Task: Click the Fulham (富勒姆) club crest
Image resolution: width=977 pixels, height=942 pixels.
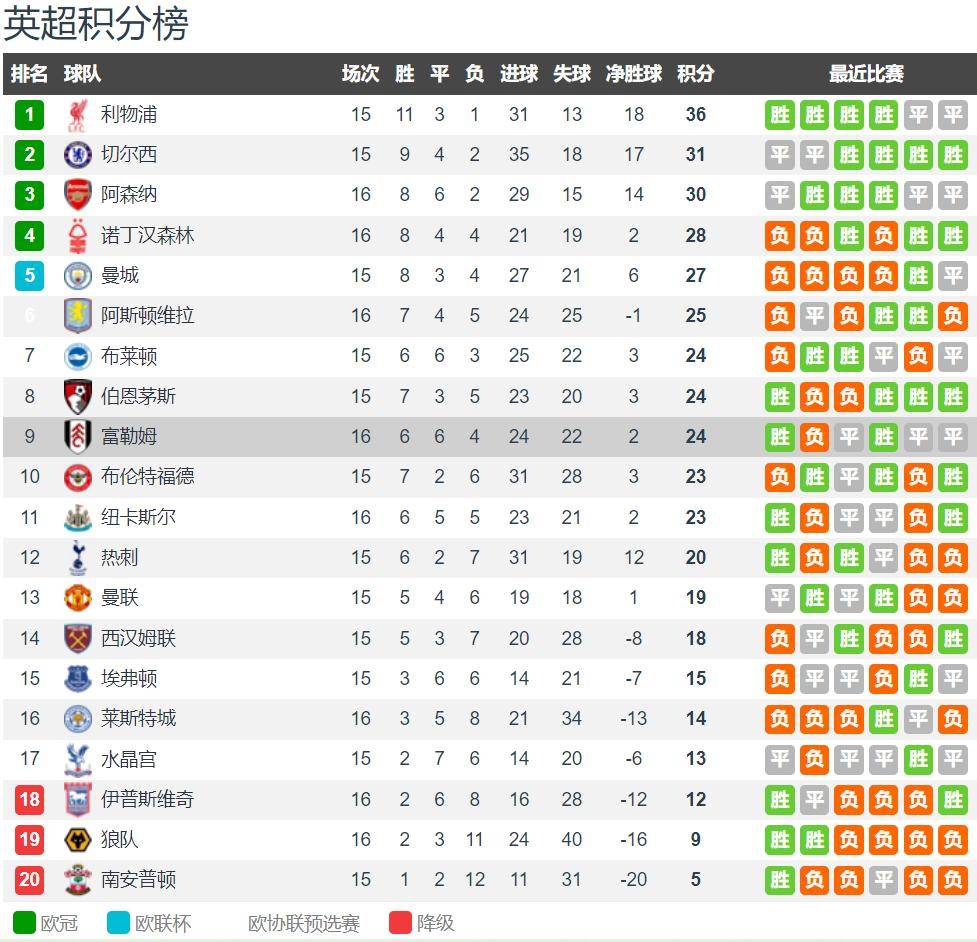Action: click(x=77, y=436)
